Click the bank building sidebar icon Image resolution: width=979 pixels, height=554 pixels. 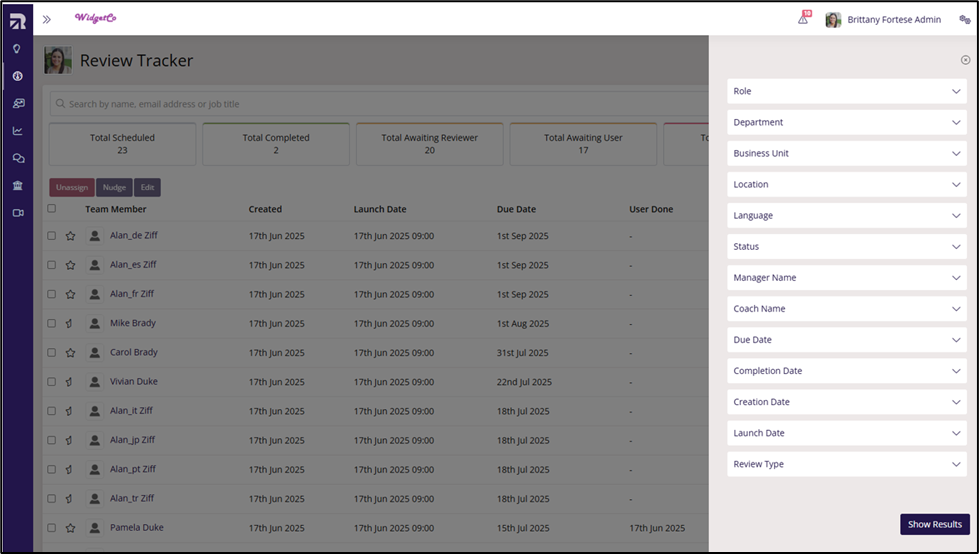[x=17, y=185]
